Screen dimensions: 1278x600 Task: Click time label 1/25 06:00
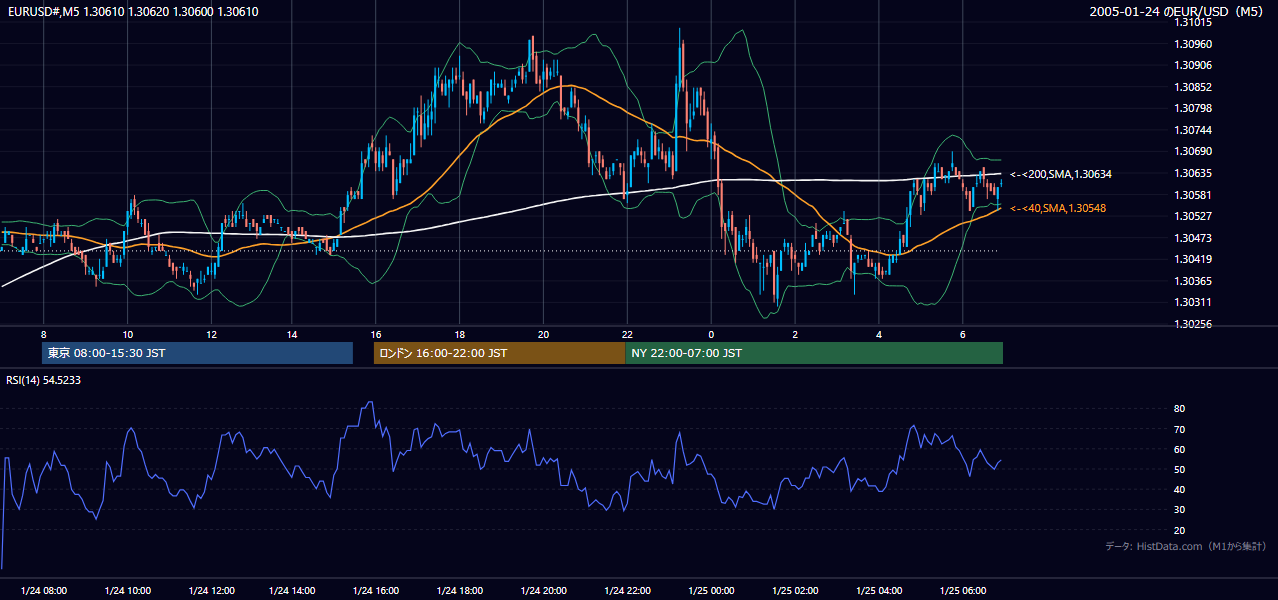click(962, 591)
